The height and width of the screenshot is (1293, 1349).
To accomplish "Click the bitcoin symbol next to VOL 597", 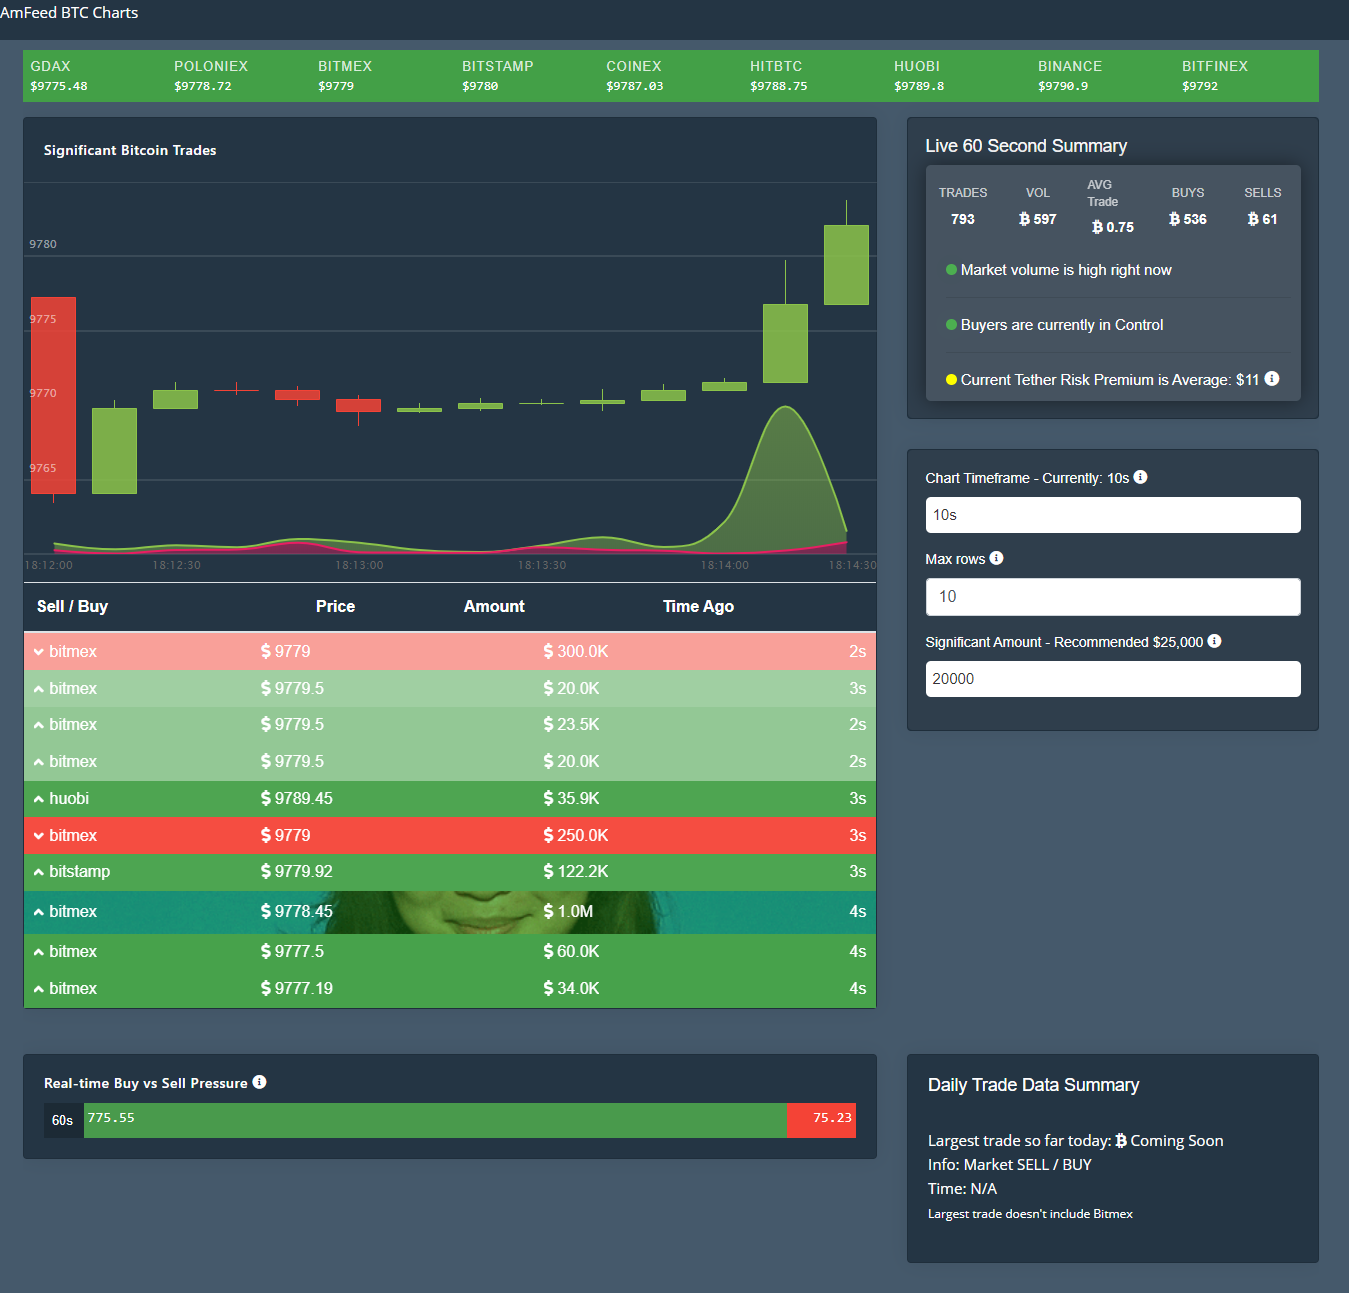I will (1024, 219).
